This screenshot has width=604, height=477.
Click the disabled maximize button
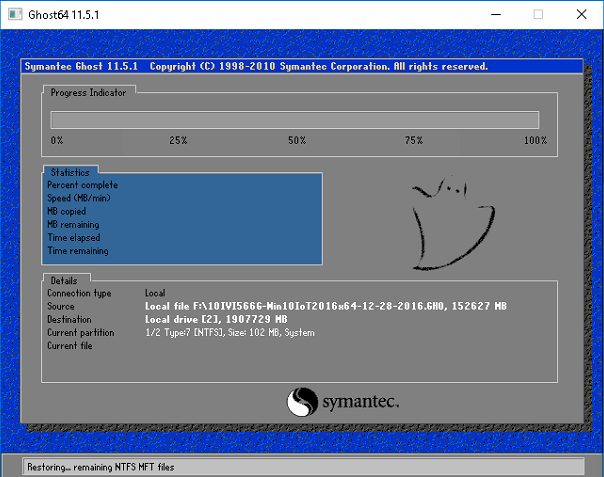(x=538, y=15)
